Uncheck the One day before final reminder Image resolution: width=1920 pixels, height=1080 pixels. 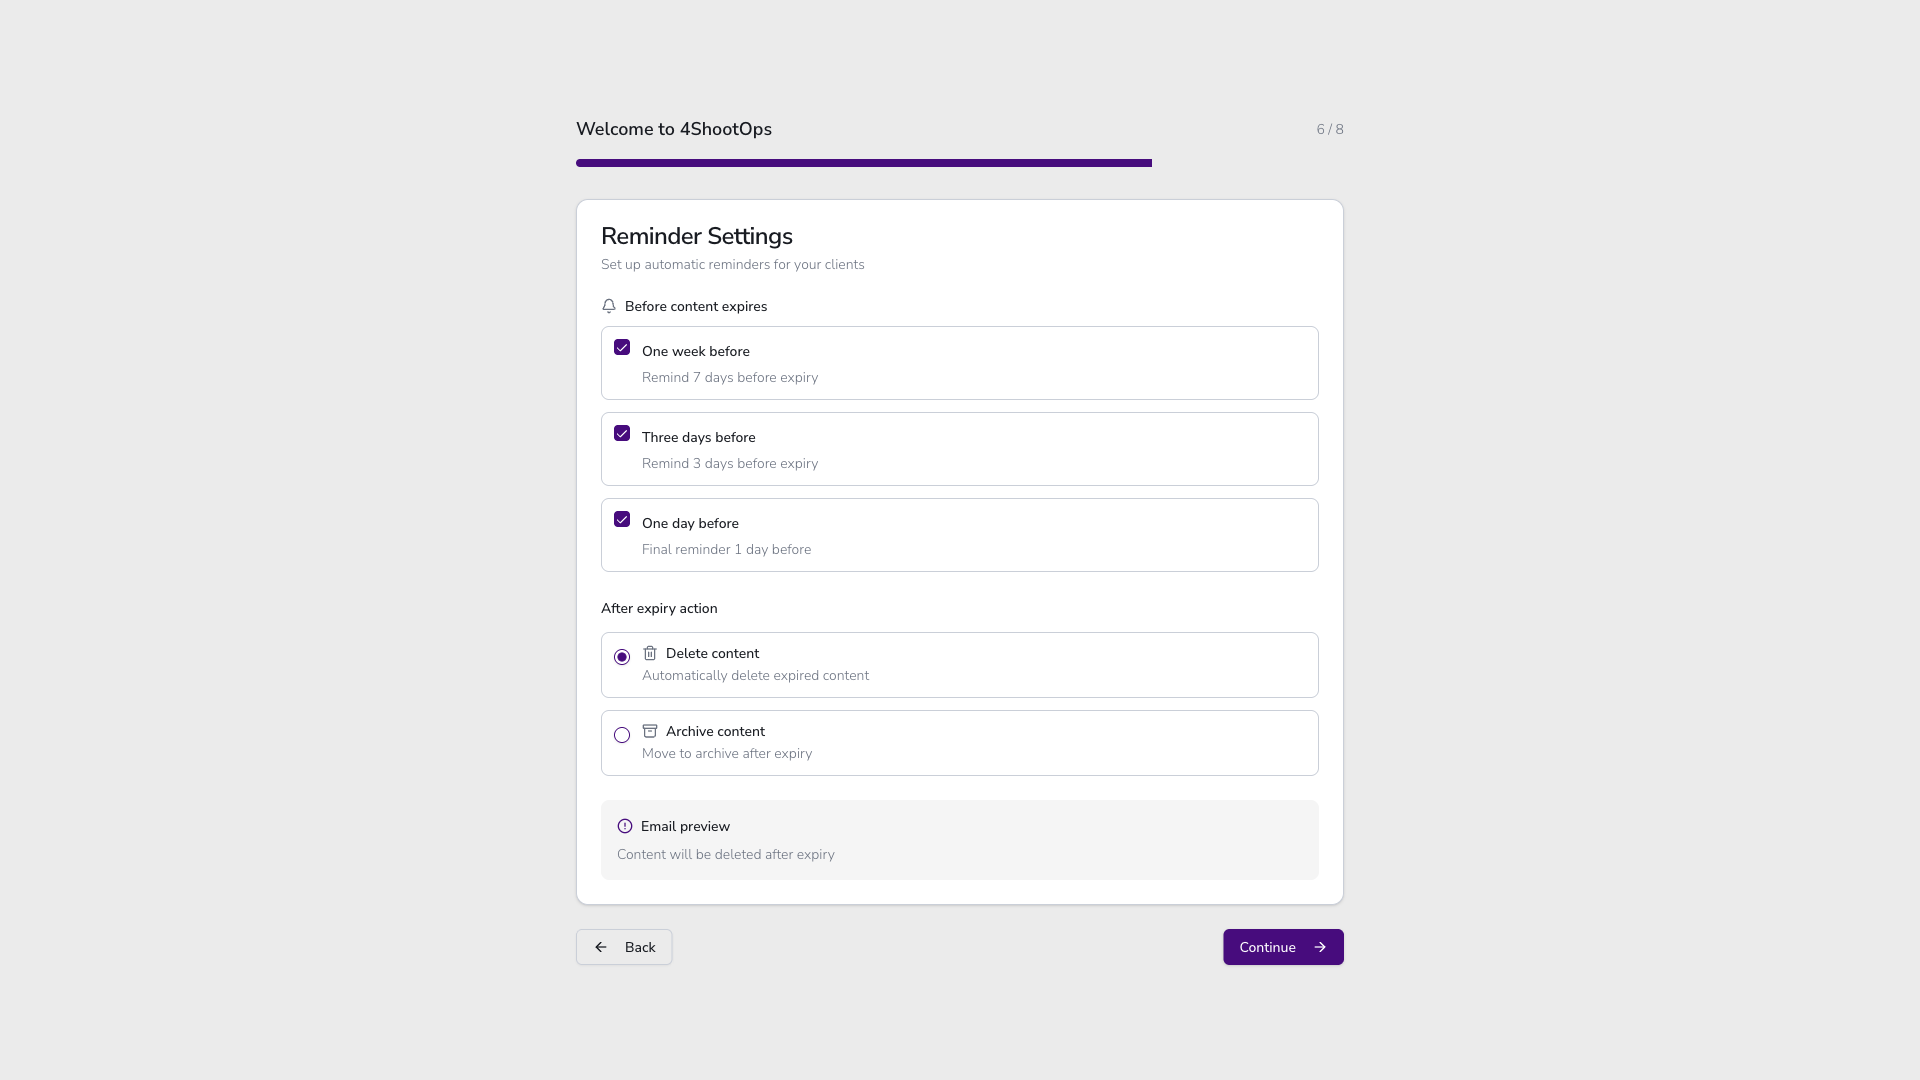tap(622, 519)
